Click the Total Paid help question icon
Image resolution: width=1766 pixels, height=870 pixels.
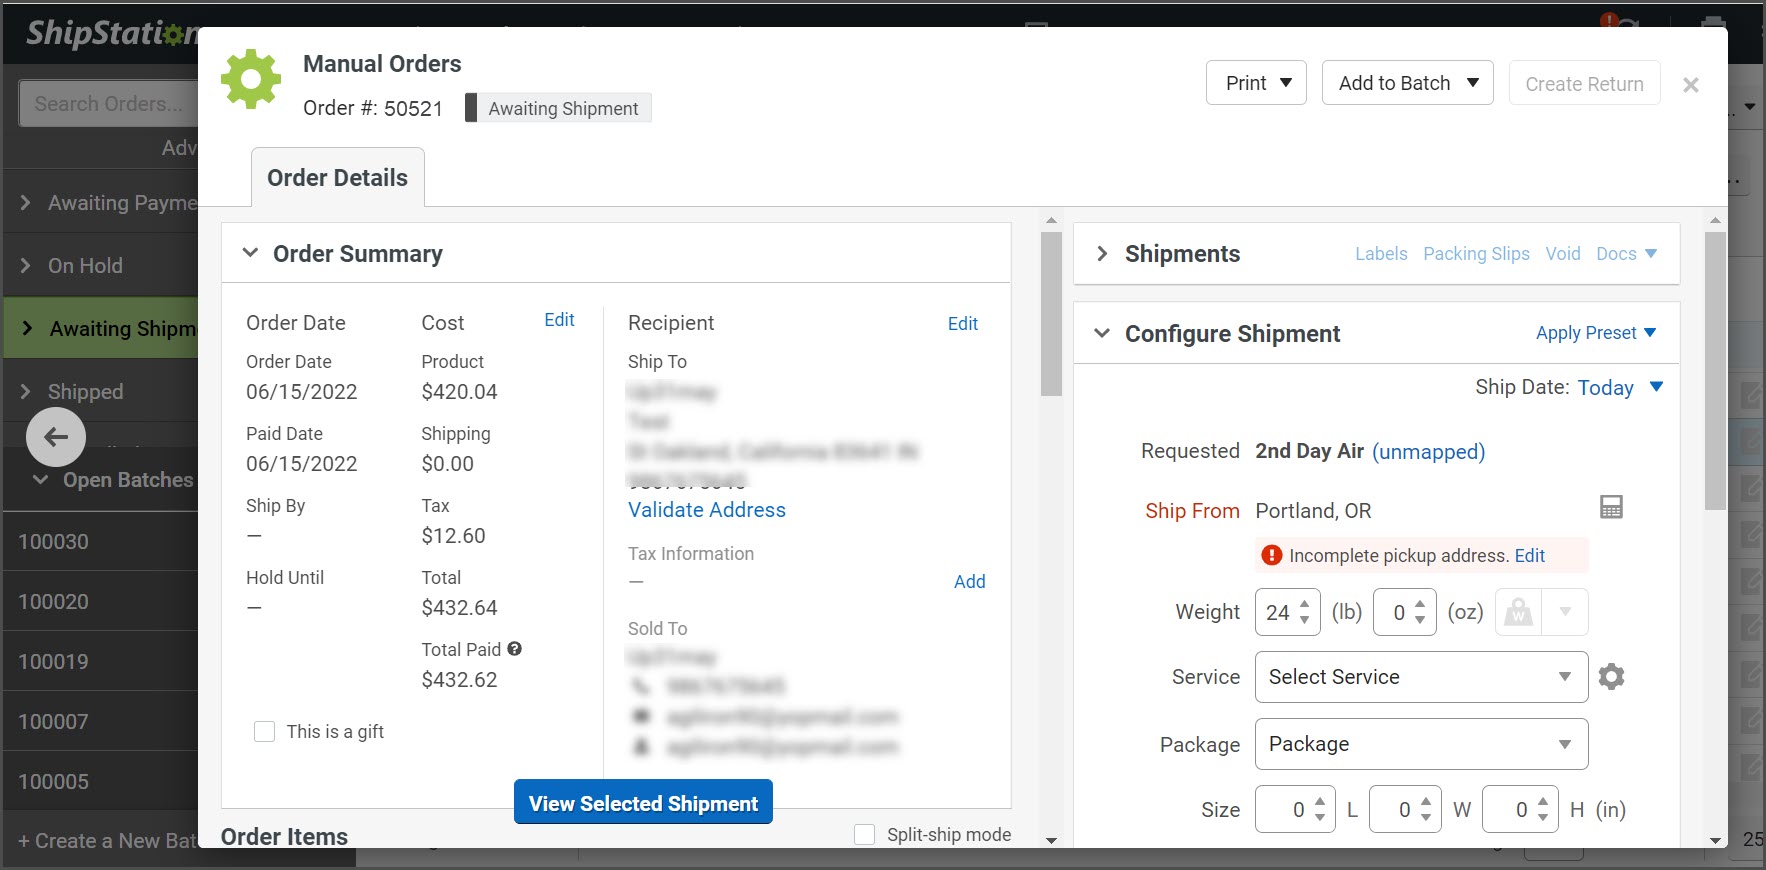pos(514,649)
